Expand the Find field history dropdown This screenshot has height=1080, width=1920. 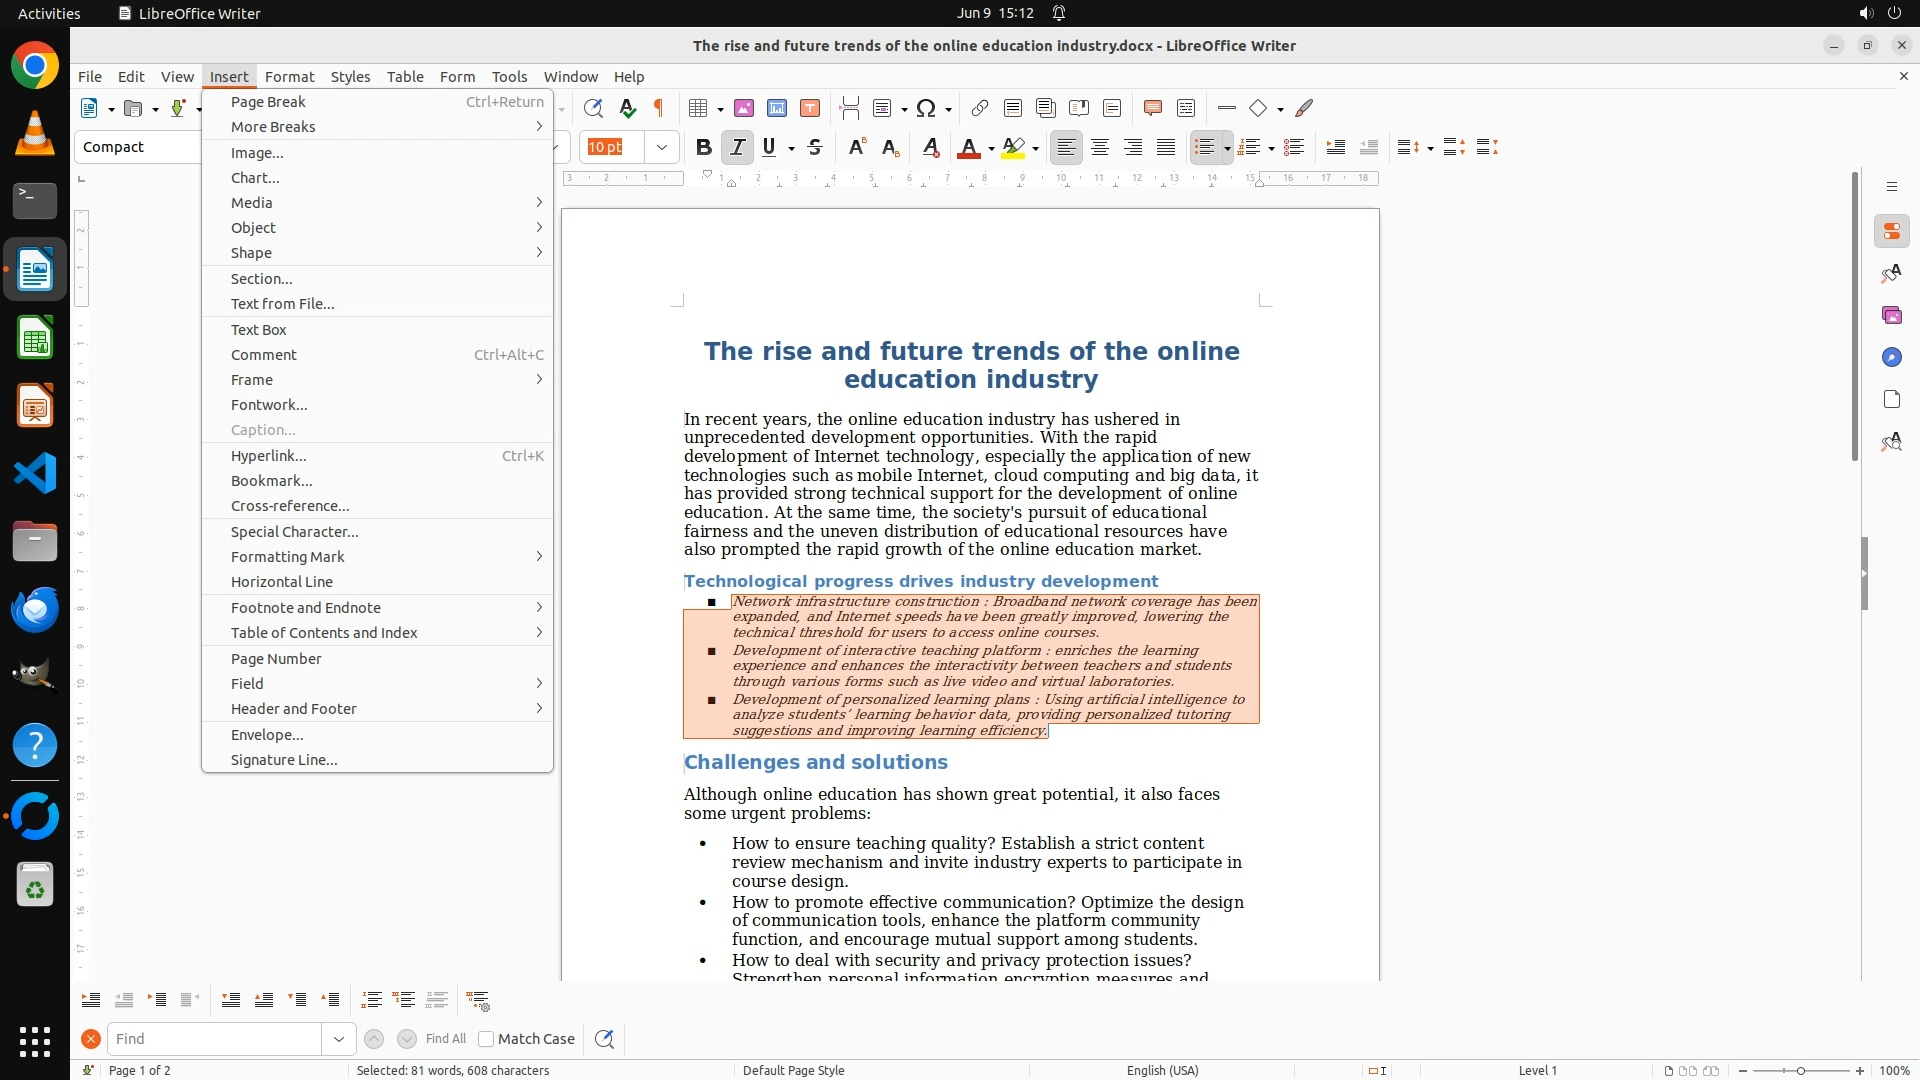339,1039
